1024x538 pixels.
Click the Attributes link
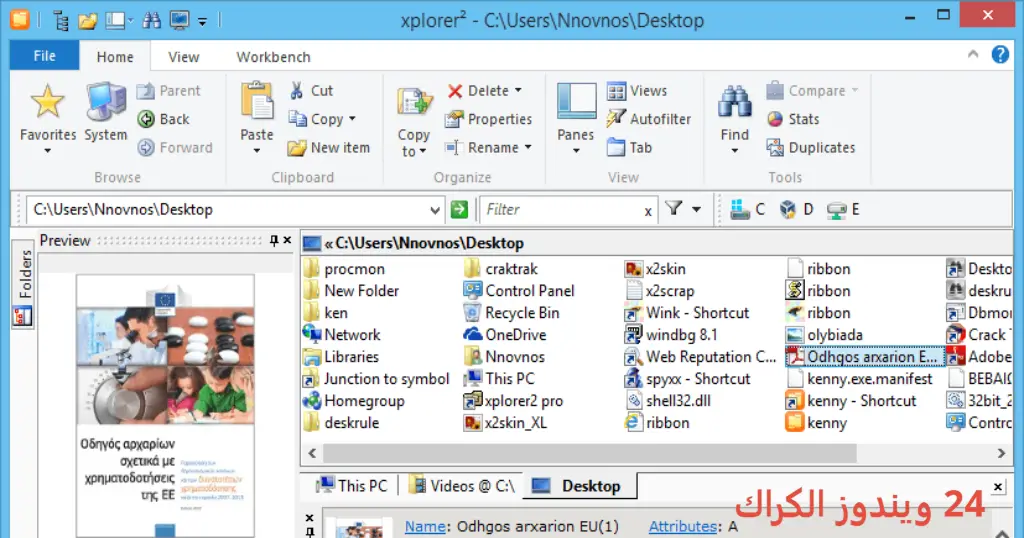point(682,526)
